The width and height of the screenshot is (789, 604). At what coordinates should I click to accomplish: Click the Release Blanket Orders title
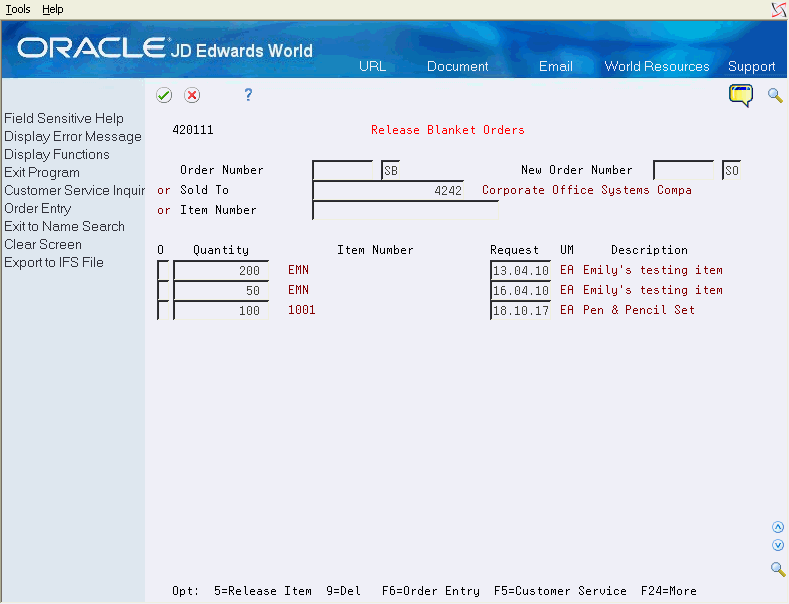[448, 130]
